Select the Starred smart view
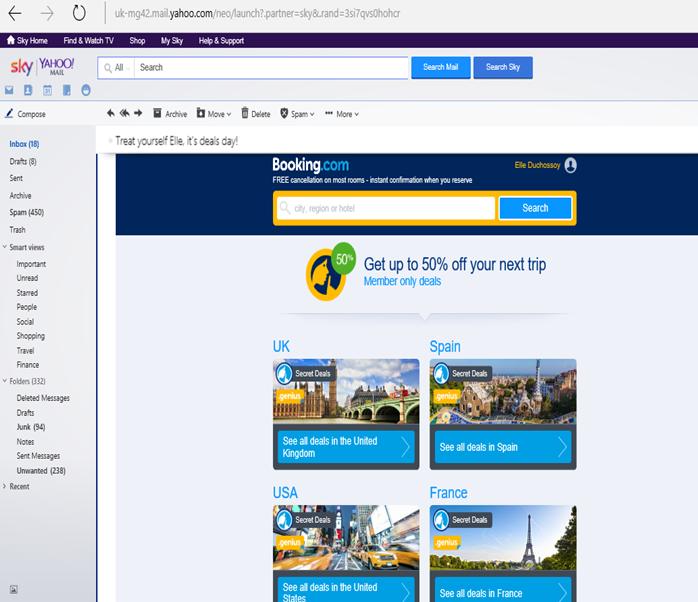698x602 pixels. pos(27,293)
